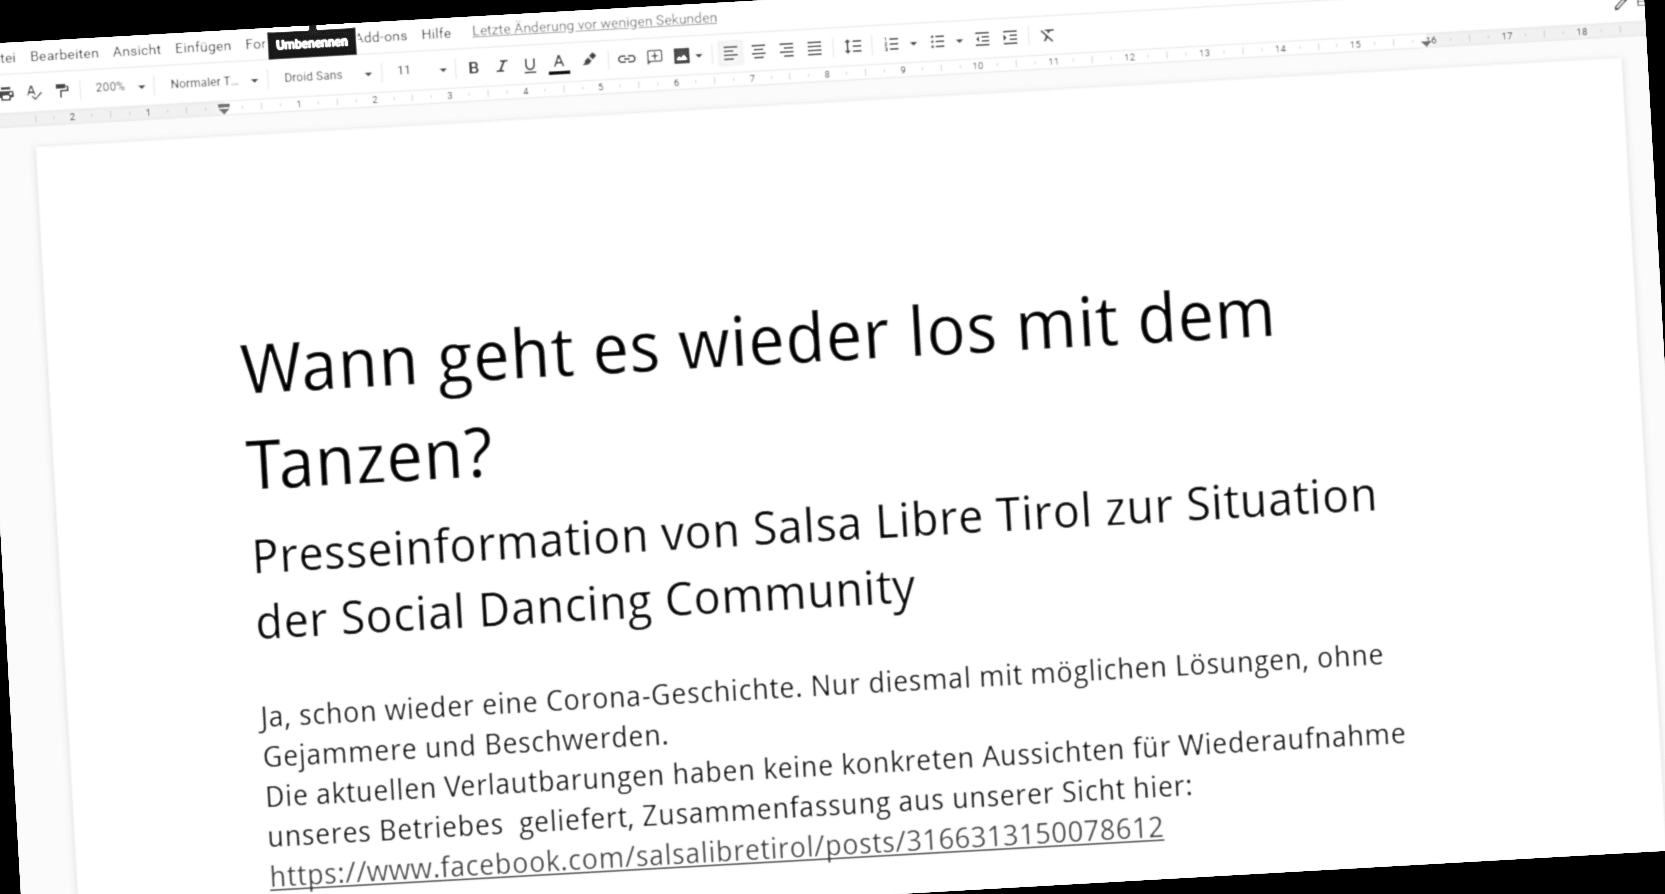This screenshot has width=1665, height=894.
Task: Expand numbered list style options arrow
Action: pyautogui.click(x=913, y=44)
